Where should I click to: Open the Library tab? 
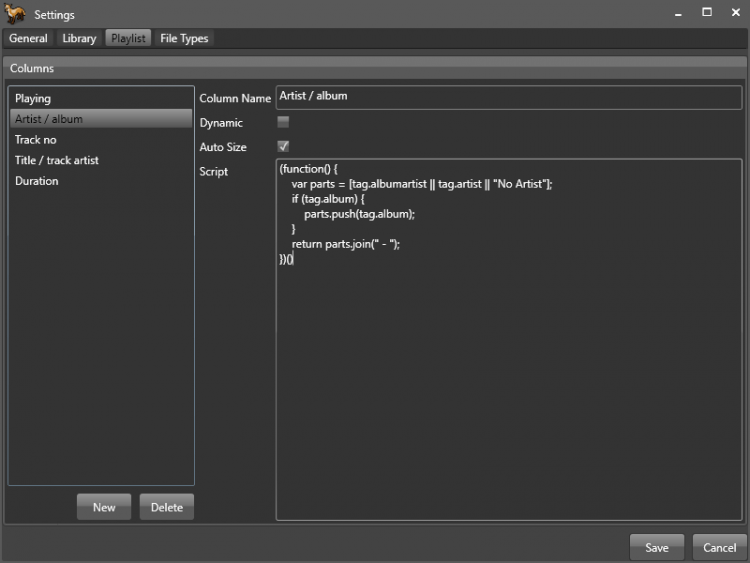point(79,38)
